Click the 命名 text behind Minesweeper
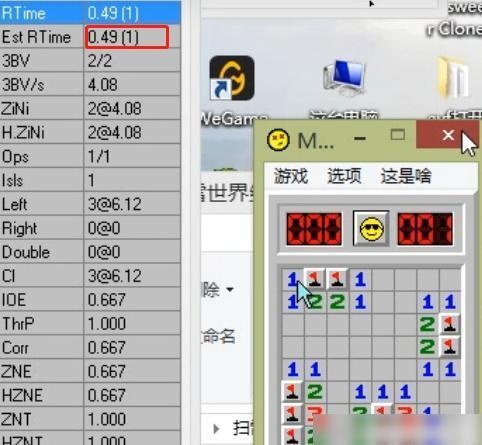 pos(218,337)
